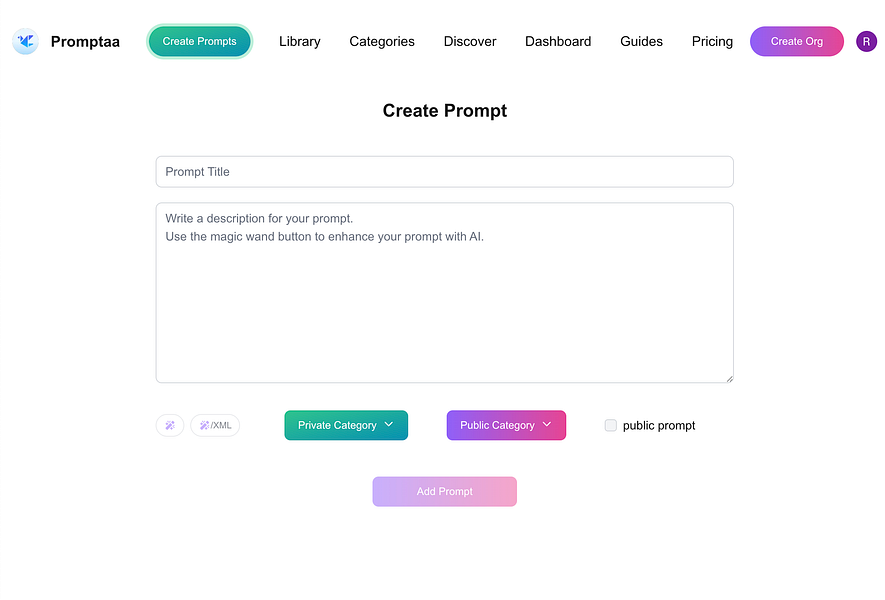Visit the Guides page
Image resolution: width=885 pixels, height=600 pixels.
[x=642, y=41]
